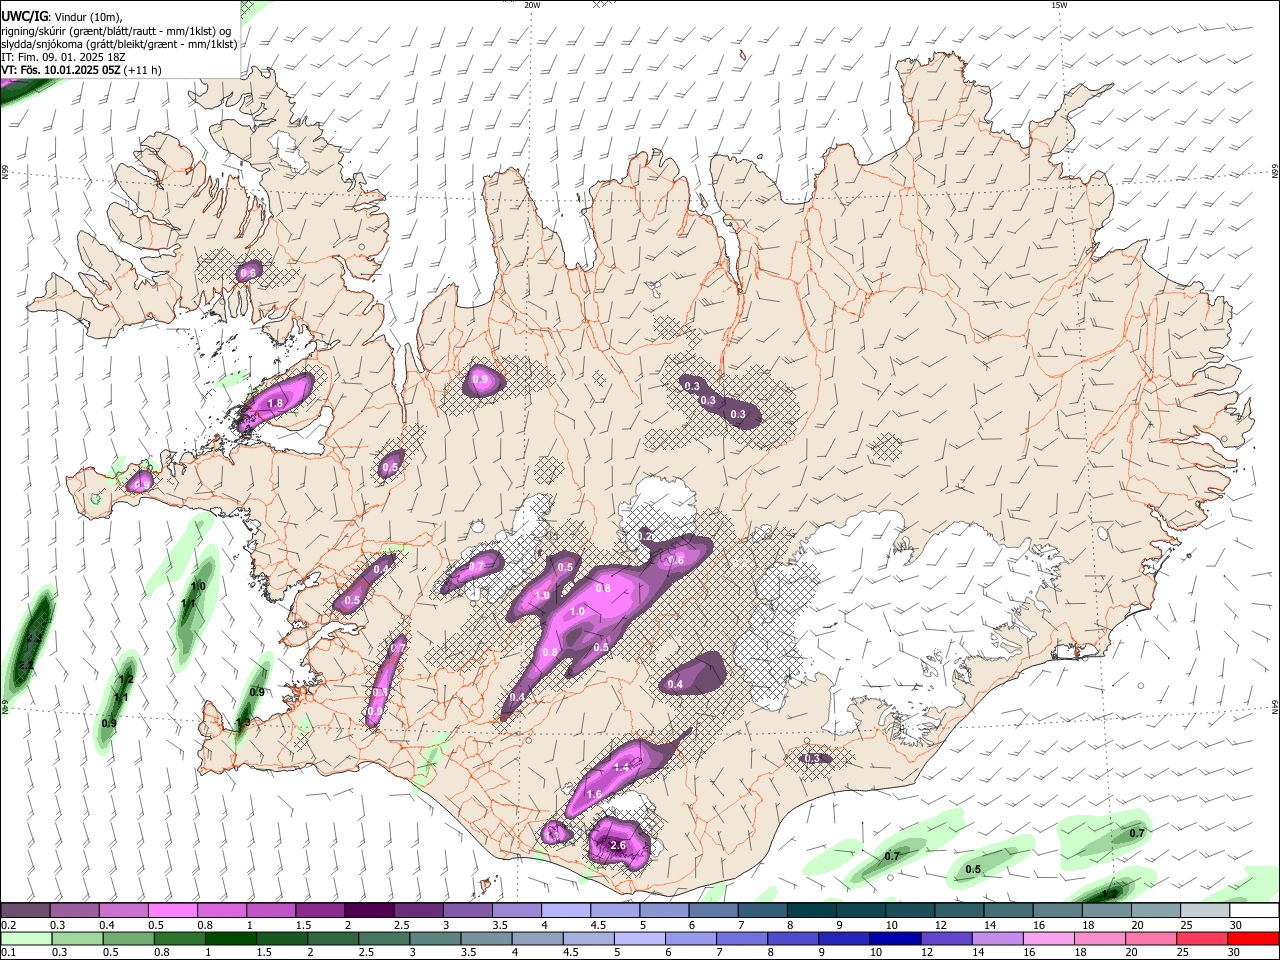This screenshot has height=960, width=1280.
Task: Select the bright pink top-row swatch from 0.5 to 0.8
Action: click(172, 910)
